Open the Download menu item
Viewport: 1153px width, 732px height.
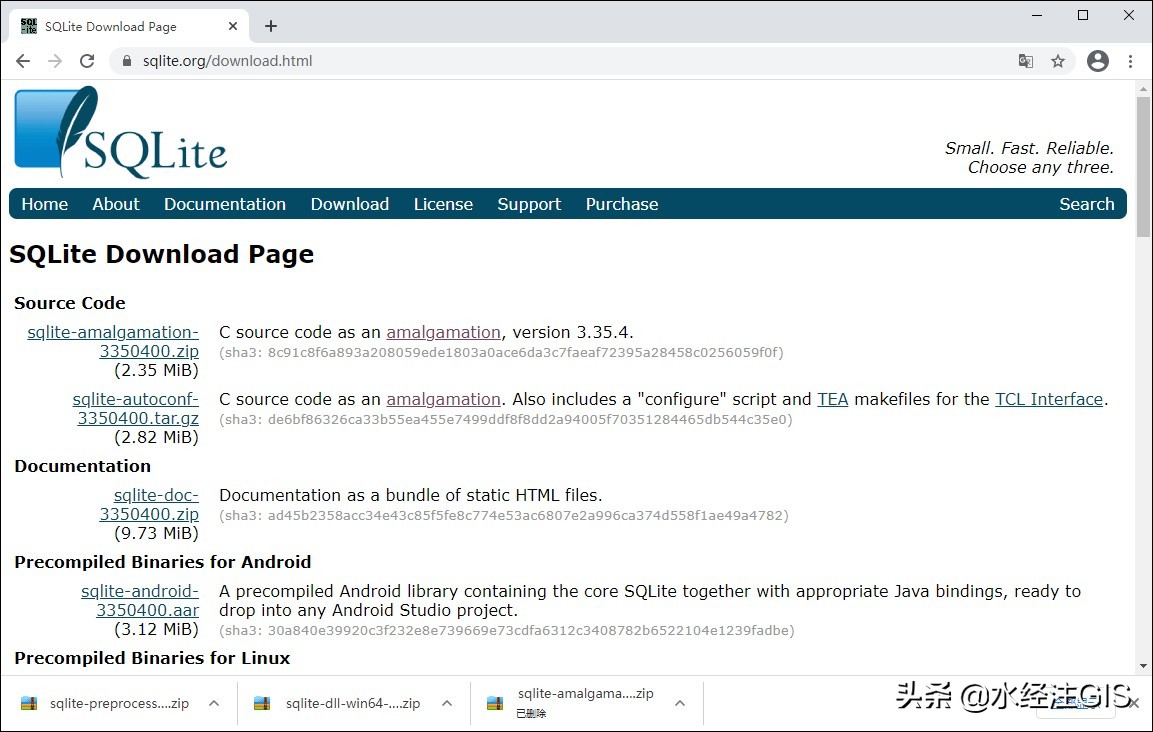pos(350,204)
